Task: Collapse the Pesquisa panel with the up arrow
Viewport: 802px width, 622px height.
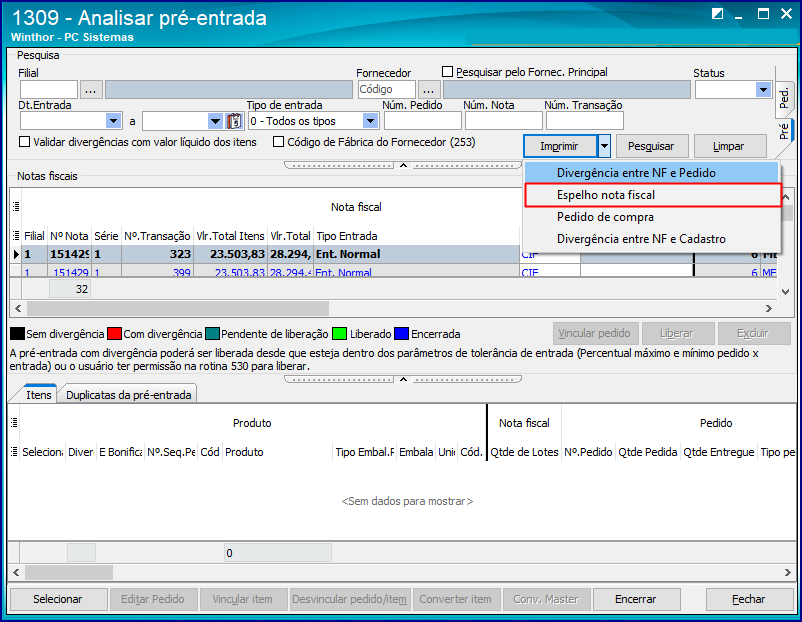Action: click(x=403, y=166)
